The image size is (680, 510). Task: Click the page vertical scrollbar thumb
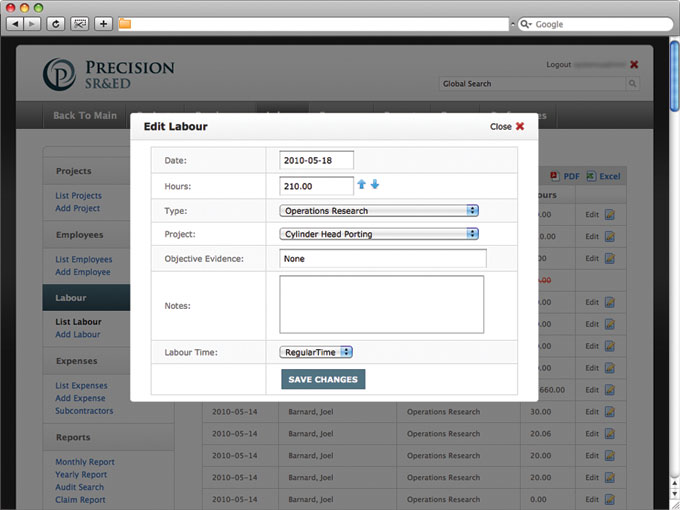pos(674,76)
